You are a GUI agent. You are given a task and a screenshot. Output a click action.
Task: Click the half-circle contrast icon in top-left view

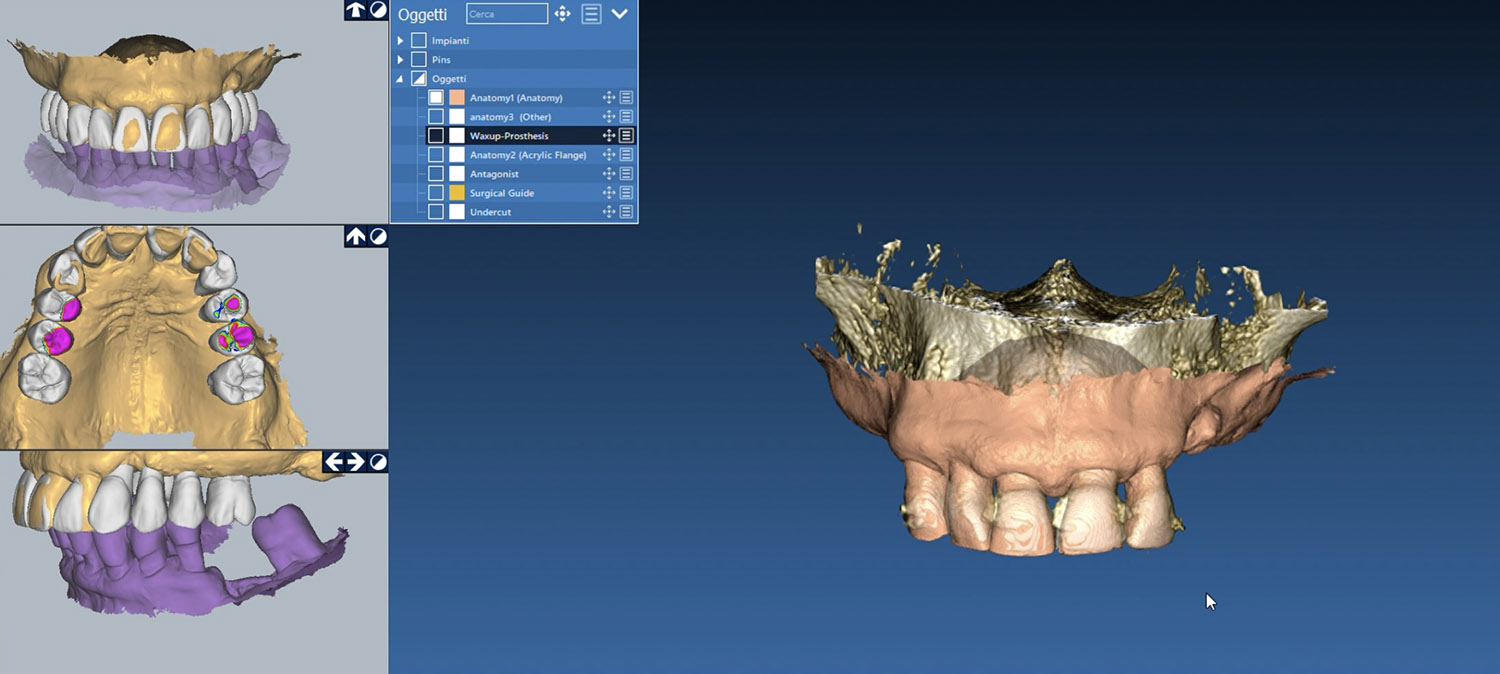(378, 10)
